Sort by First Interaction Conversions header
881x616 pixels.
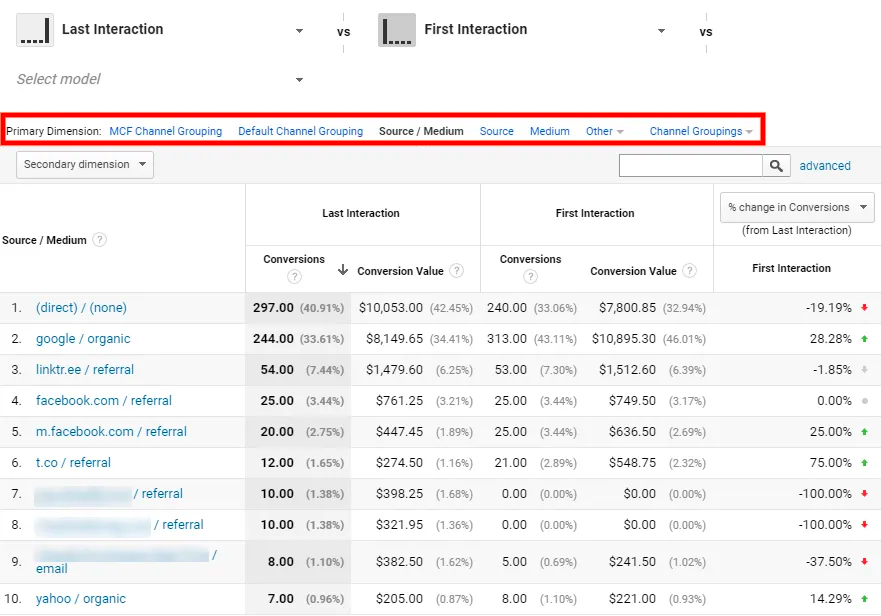coord(530,259)
